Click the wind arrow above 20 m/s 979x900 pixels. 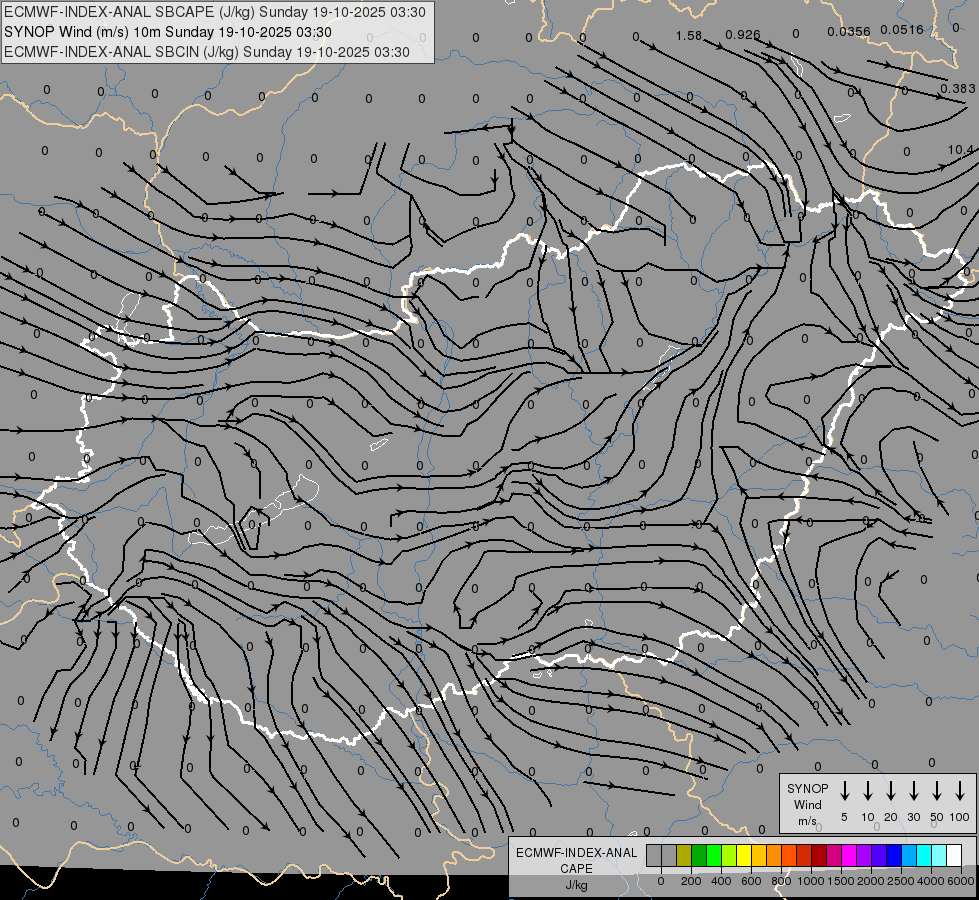pos(891,791)
